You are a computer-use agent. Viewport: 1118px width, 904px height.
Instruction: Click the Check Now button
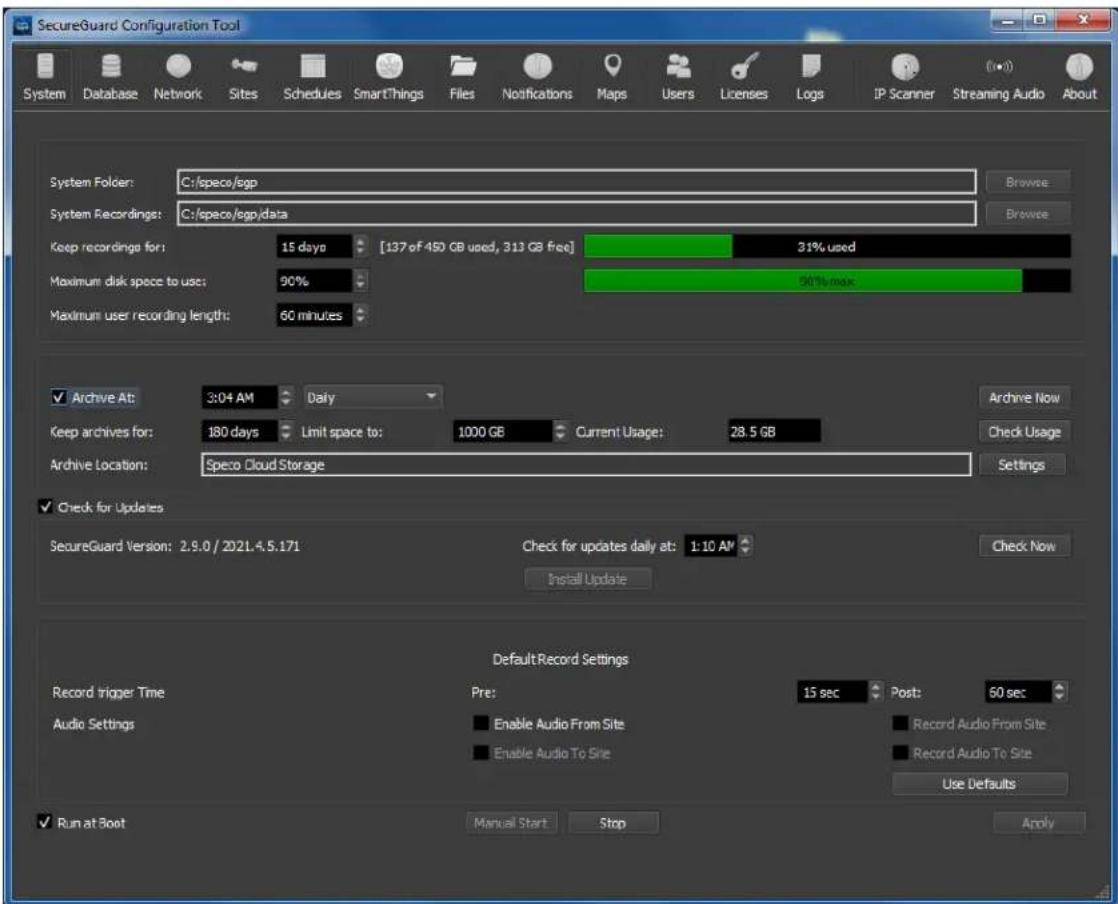coord(1024,546)
